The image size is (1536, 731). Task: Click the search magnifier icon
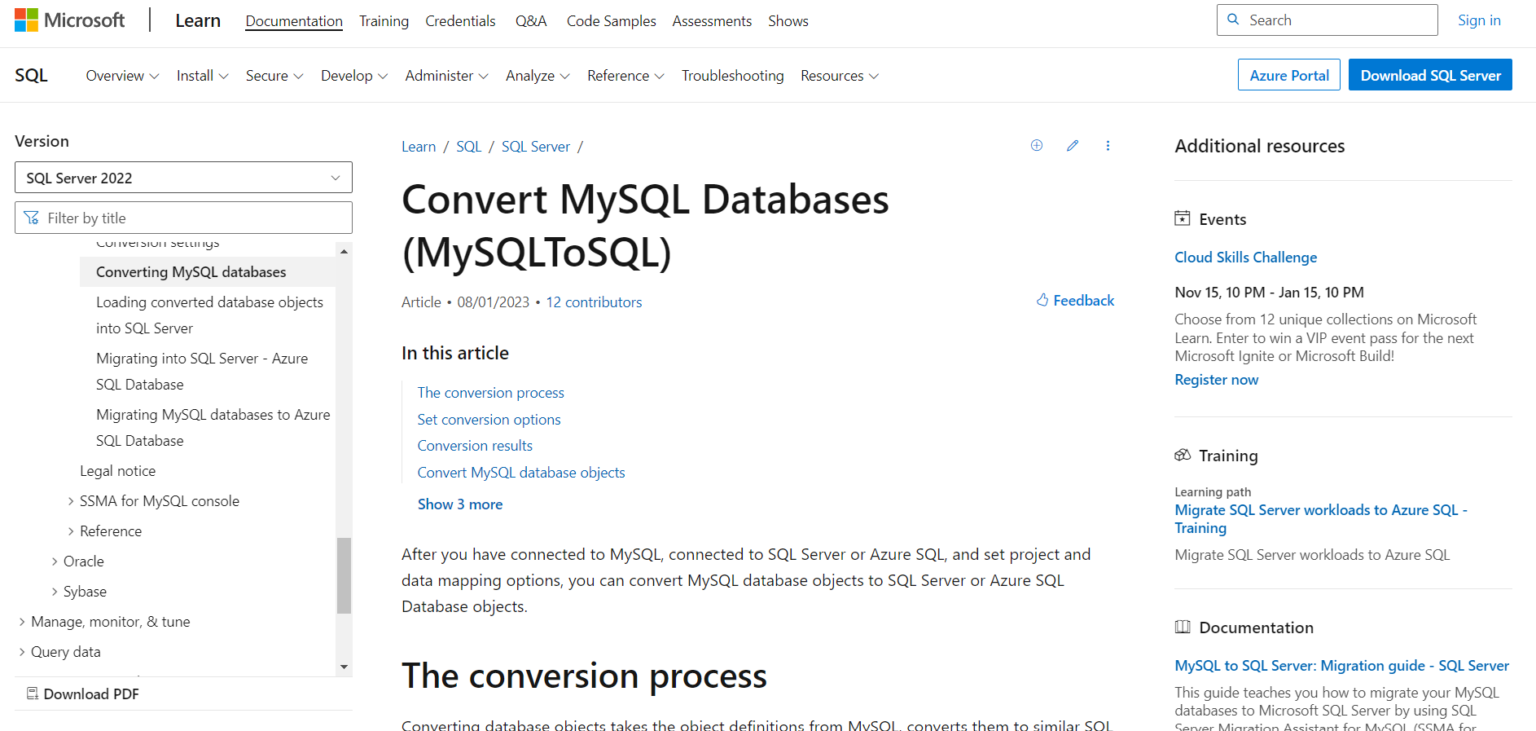pyautogui.click(x=1233, y=20)
